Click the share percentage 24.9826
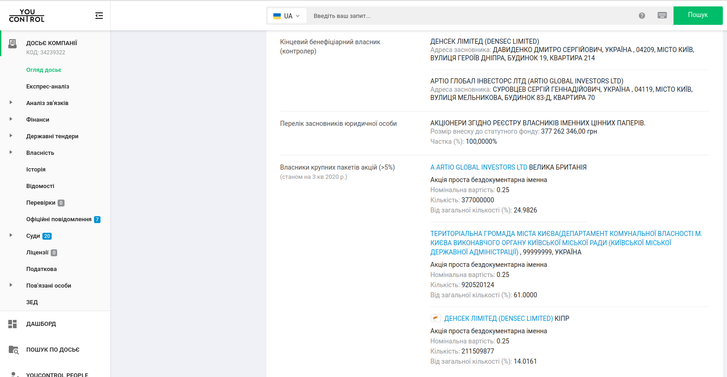727x377 pixels. point(525,210)
